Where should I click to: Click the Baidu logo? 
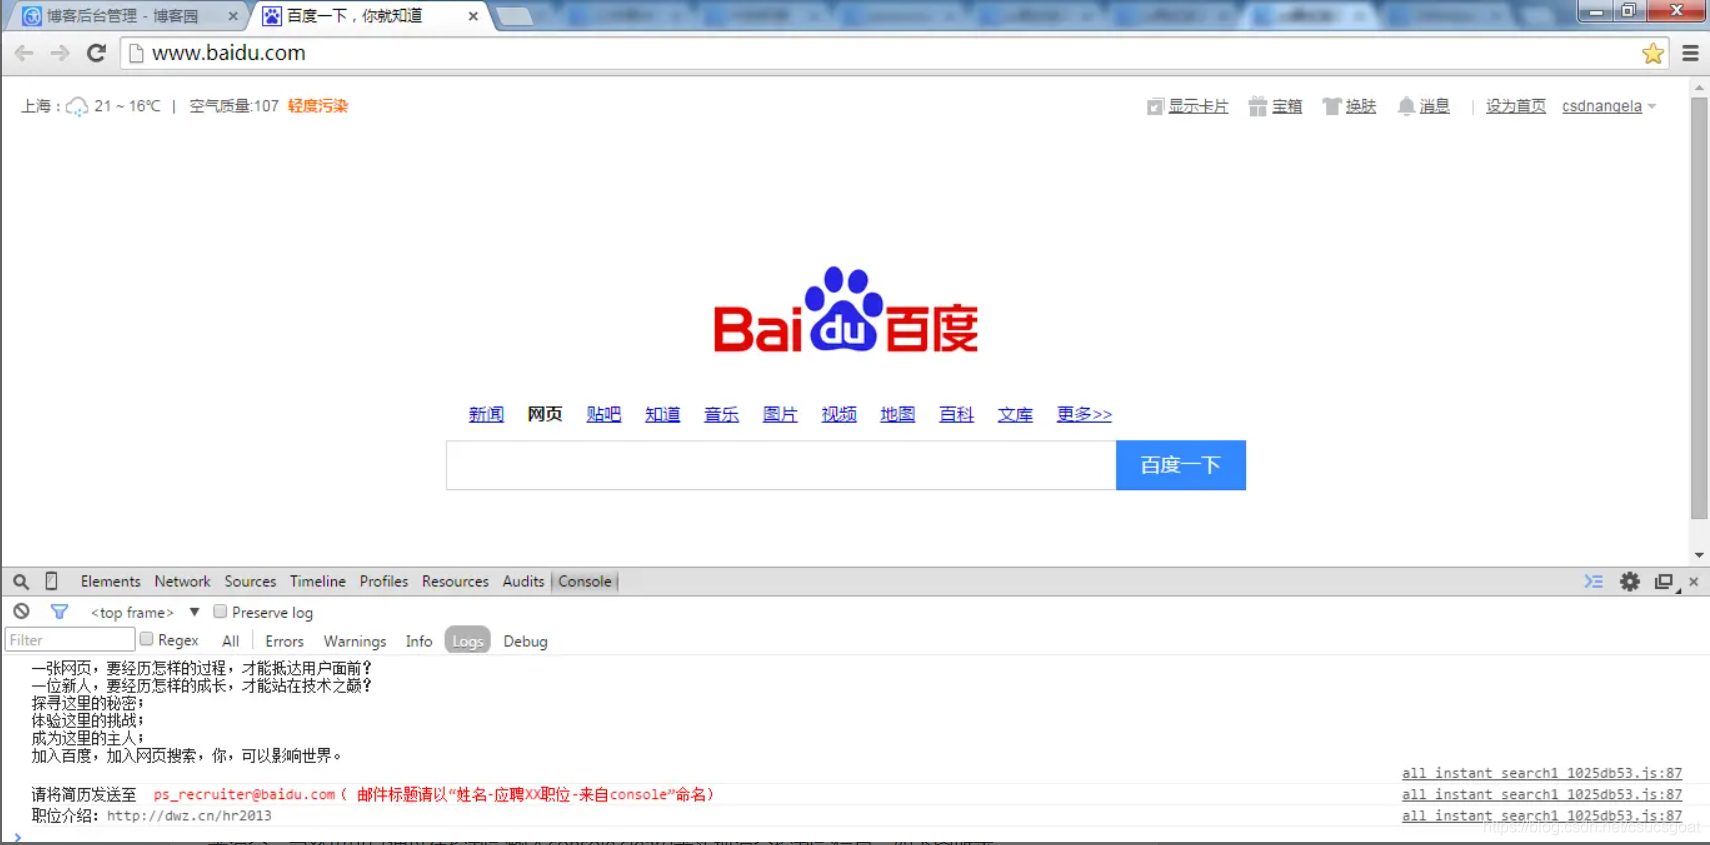tap(846, 310)
